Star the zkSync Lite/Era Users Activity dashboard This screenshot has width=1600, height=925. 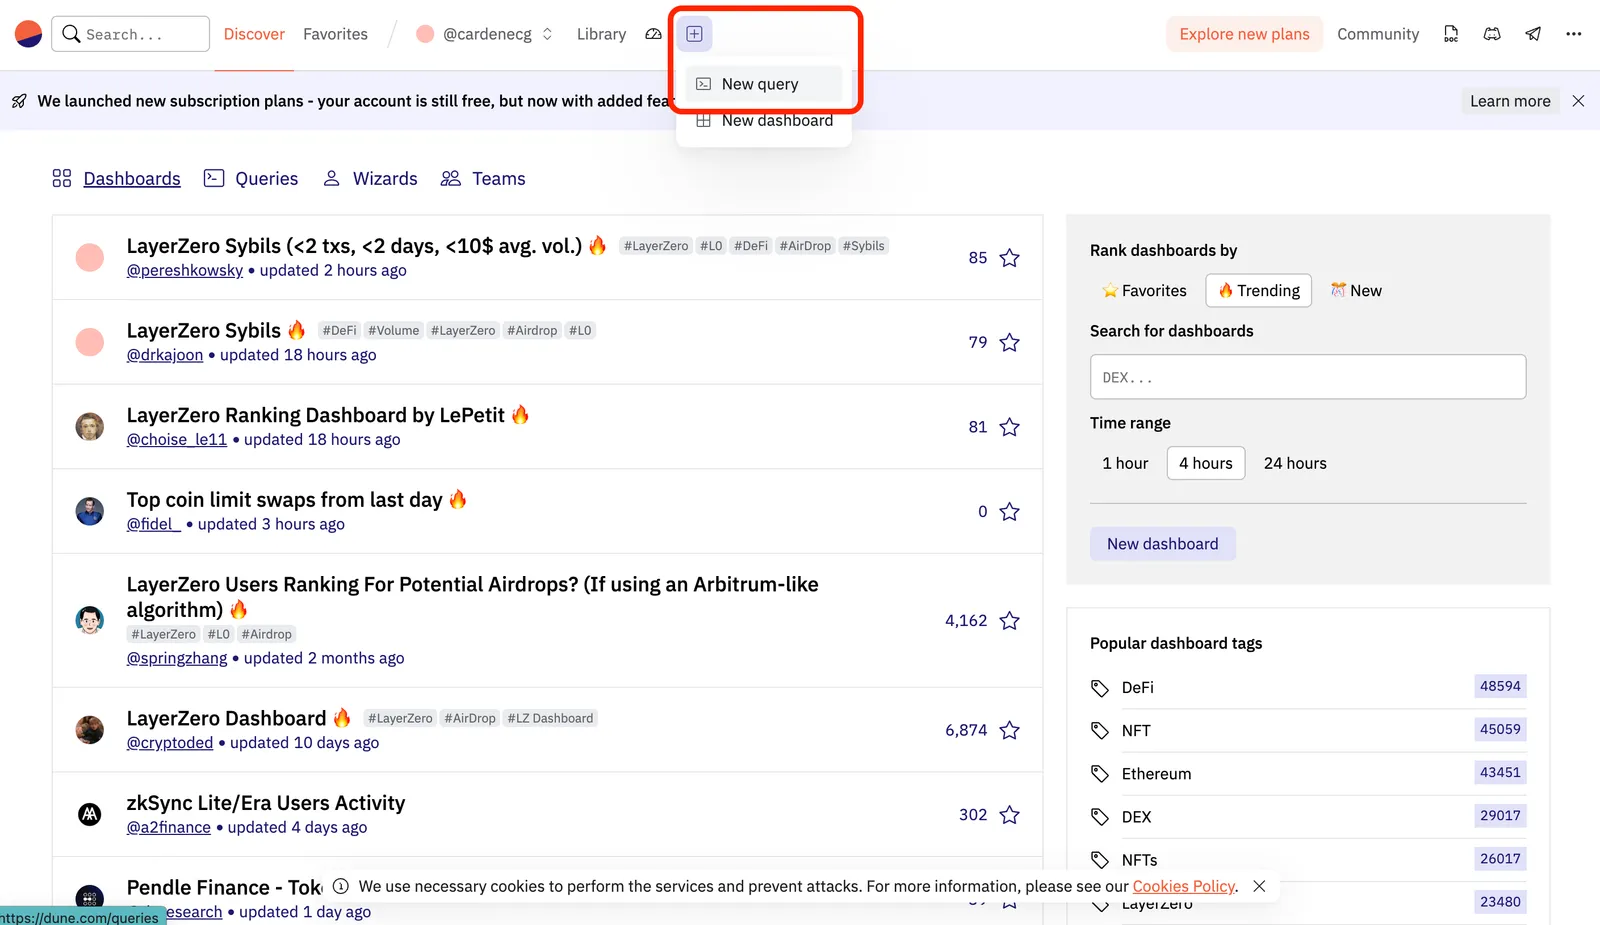(1010, 815)
